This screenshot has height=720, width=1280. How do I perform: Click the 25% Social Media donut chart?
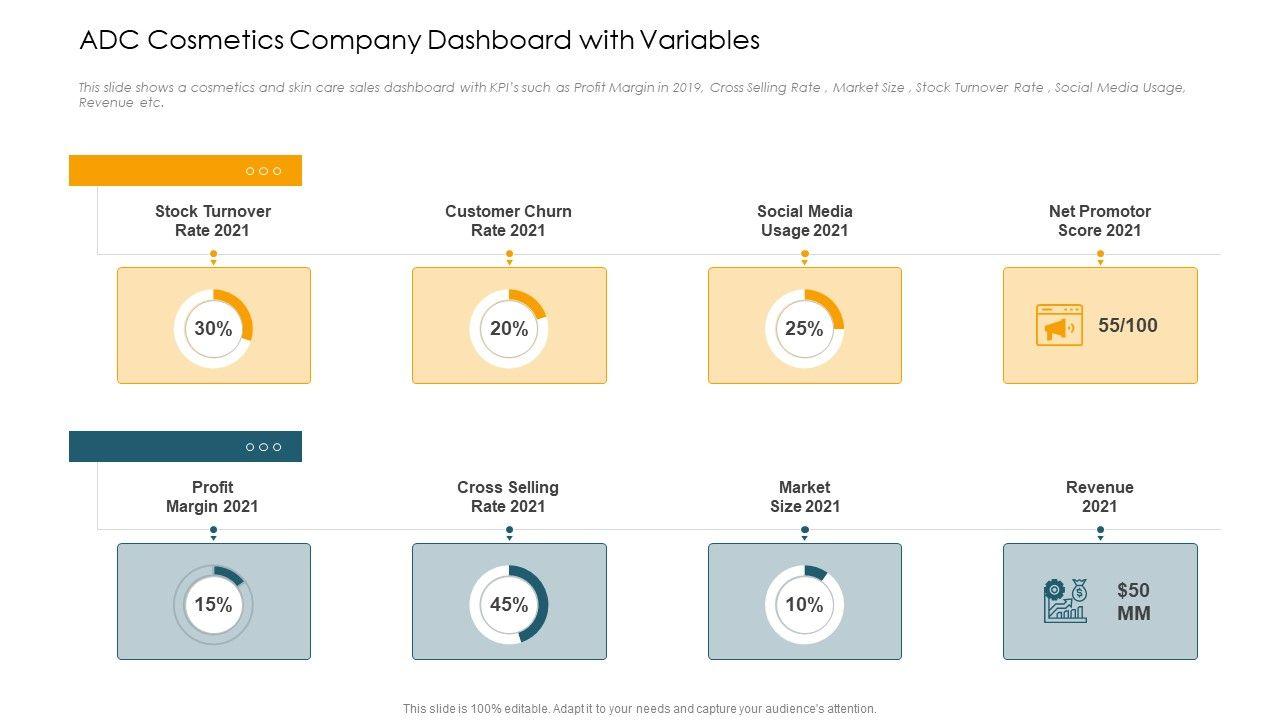click(x=804, y=329)
